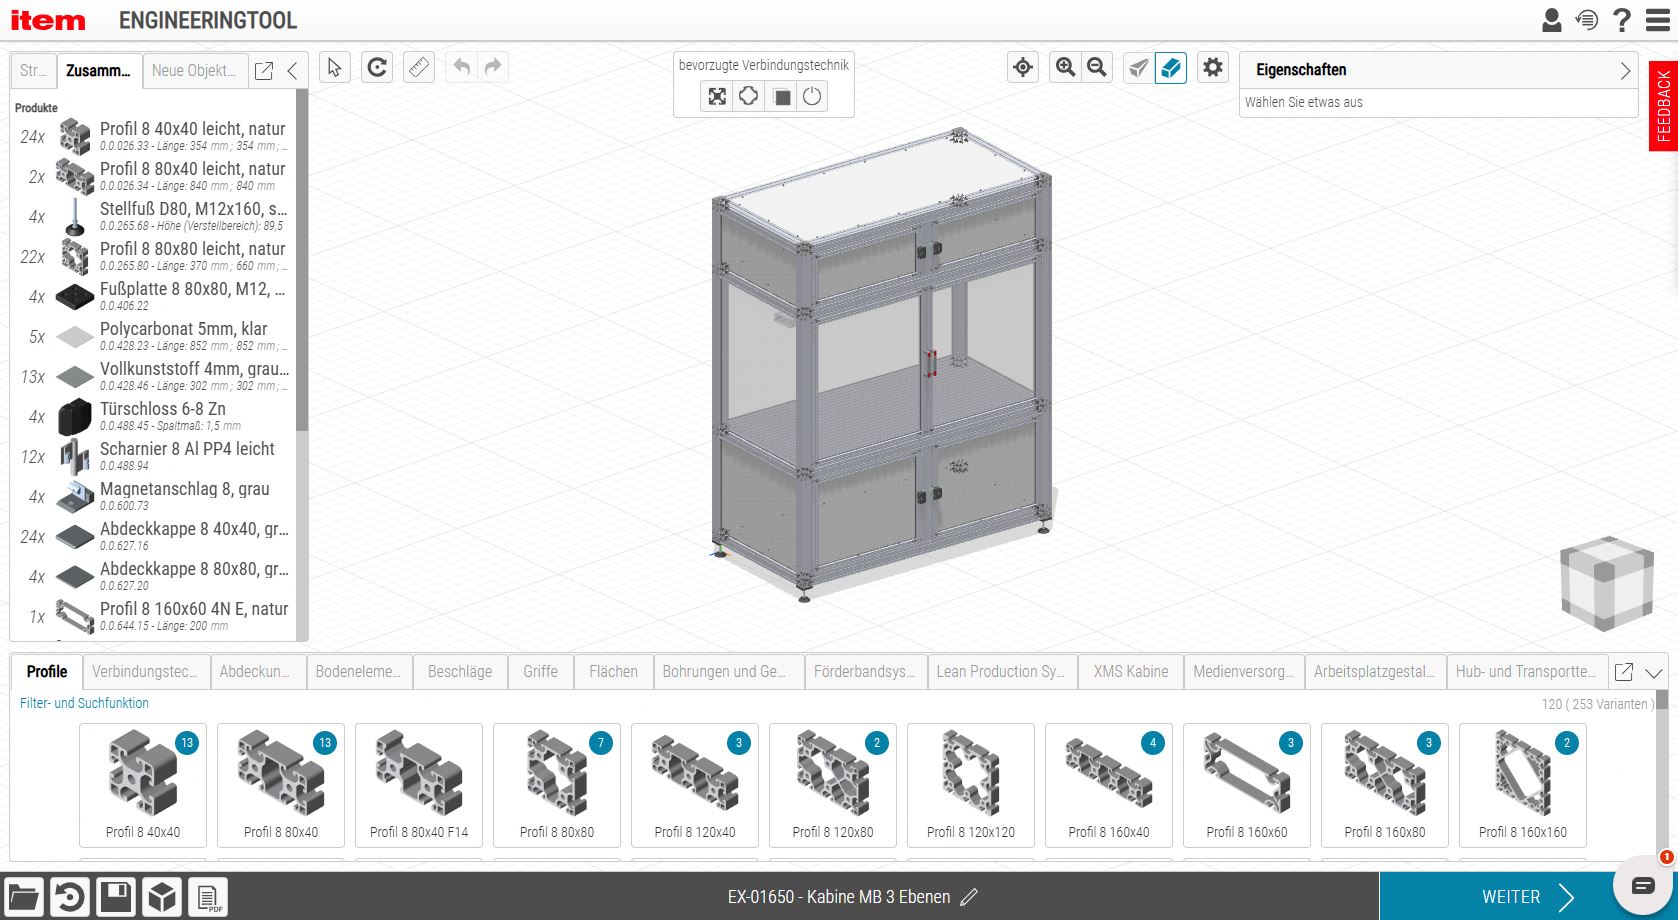Activate the measuring tape tool

419,68
